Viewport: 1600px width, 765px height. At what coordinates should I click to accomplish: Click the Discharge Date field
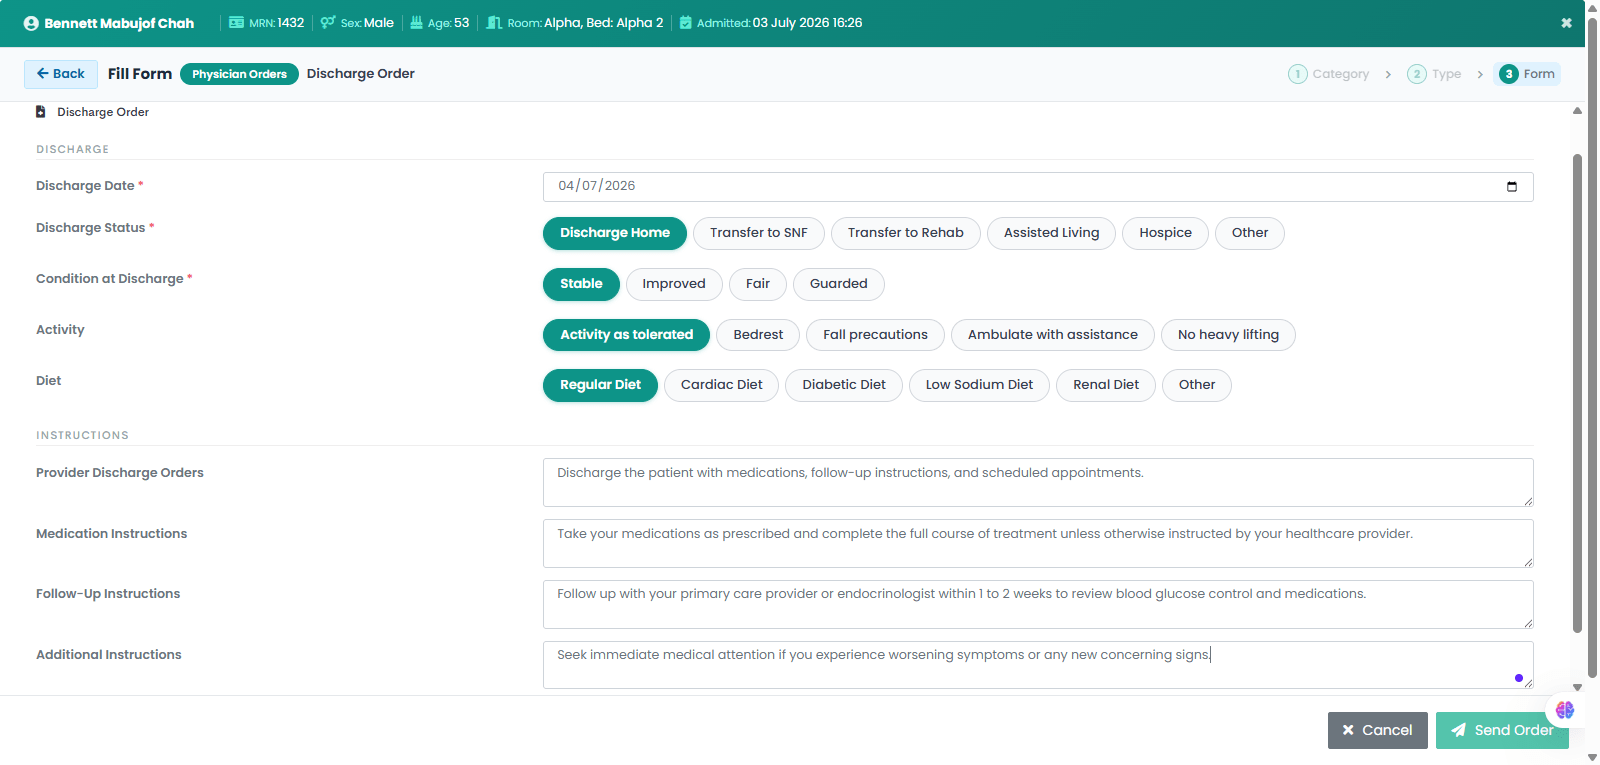coord(1038,187)
